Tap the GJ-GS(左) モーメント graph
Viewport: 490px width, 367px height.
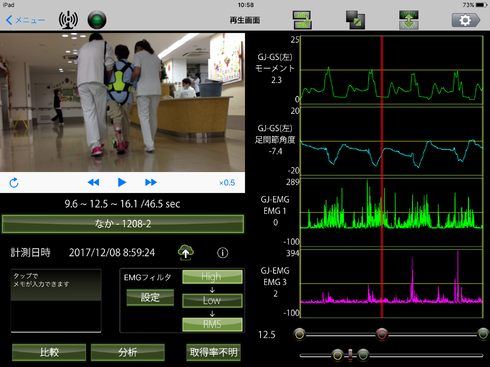coord(392,69)
